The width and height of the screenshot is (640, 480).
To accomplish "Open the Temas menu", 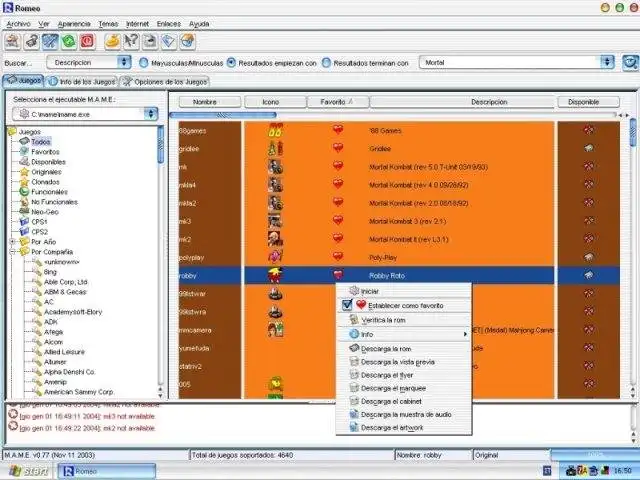I will coord(108,24).
